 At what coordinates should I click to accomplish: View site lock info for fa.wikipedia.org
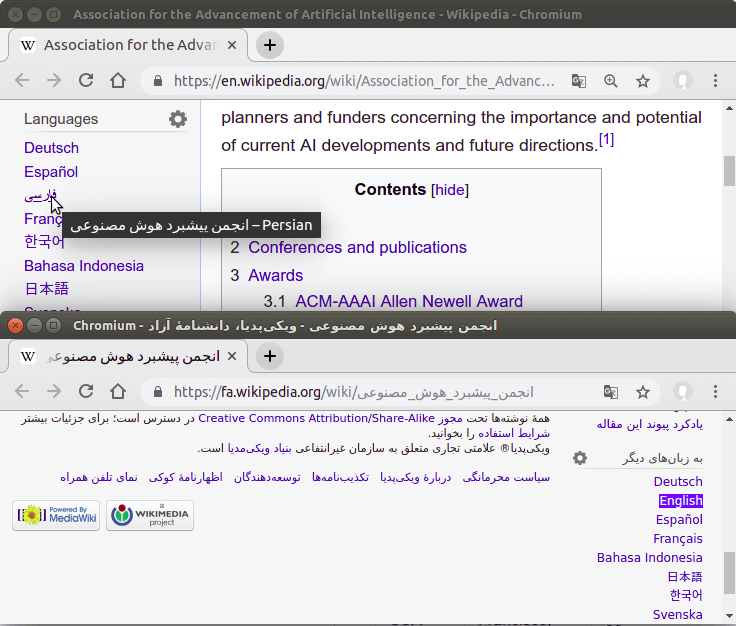pos(158,392)
